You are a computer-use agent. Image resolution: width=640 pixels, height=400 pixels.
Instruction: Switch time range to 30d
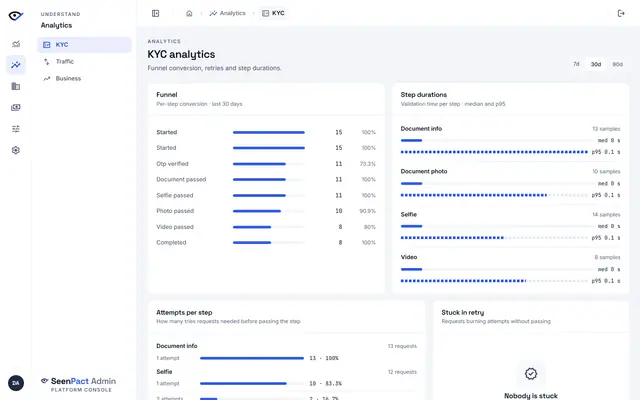pyautogui.click(x=596, y=64)
